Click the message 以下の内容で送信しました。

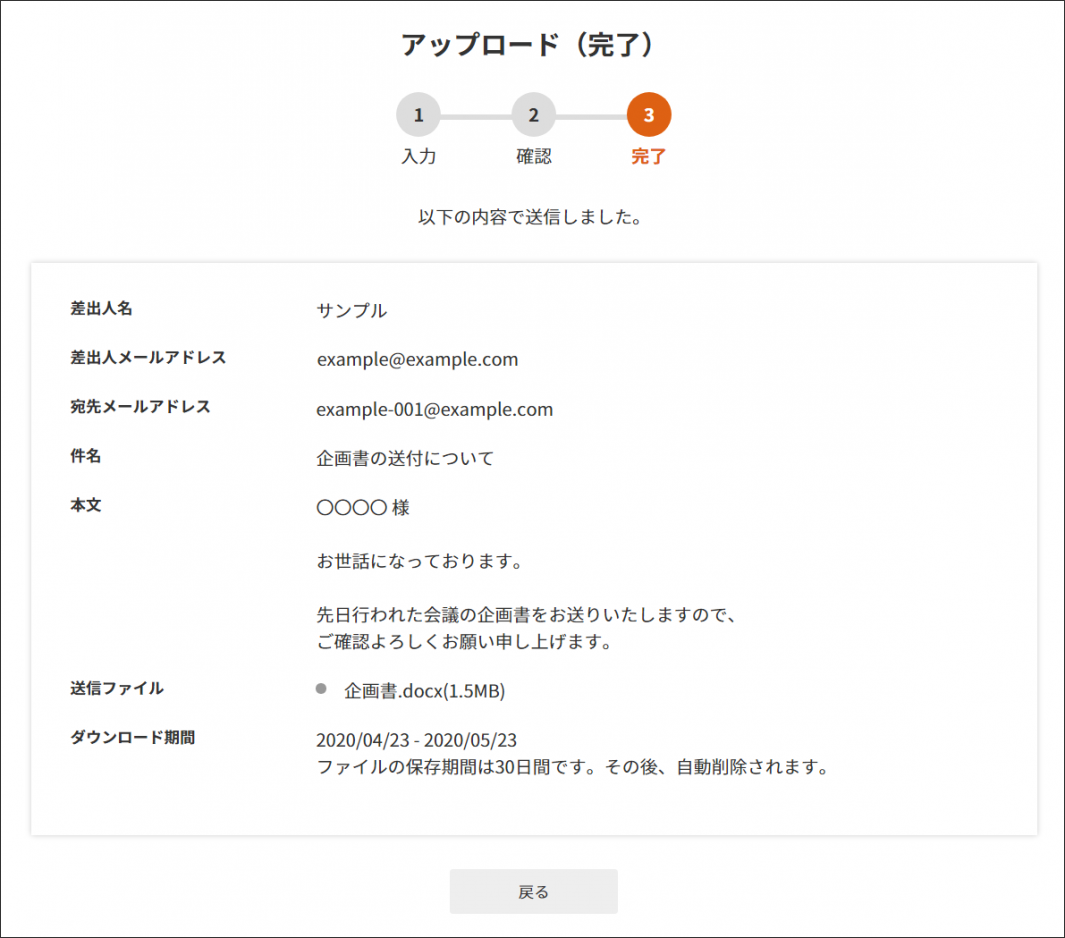click(529, 217)
